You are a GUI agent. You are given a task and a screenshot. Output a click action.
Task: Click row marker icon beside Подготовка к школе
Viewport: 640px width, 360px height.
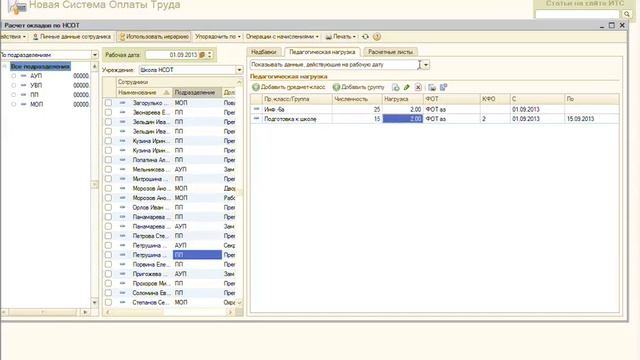256,118
